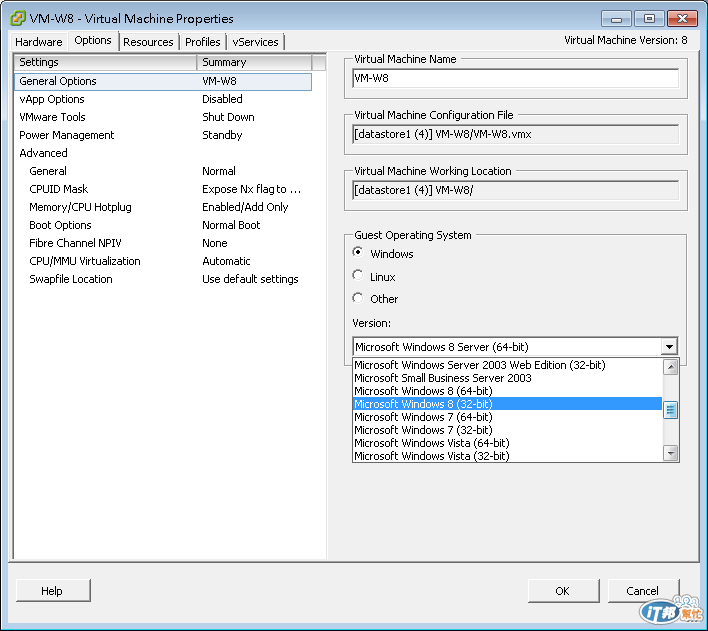Choose Windows Server 2003 Web Edition (32-bit)
Viewport: 708px width, 631px height.
tap(508, 365)
